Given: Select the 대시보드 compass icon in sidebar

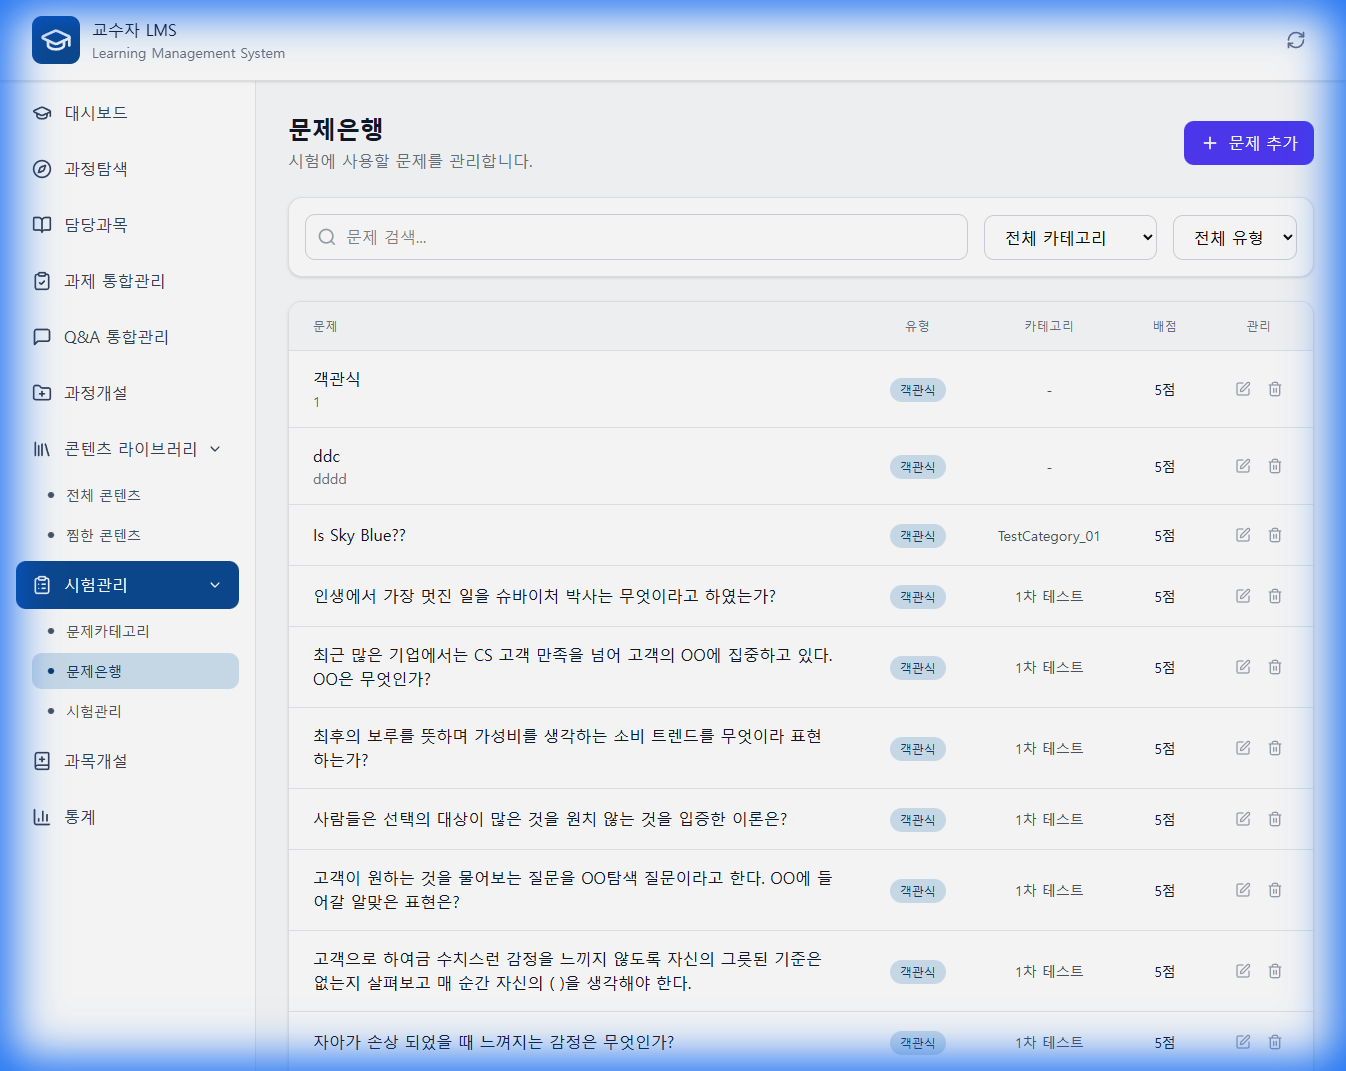Looking at the screenshot, I should pos(41,113).
